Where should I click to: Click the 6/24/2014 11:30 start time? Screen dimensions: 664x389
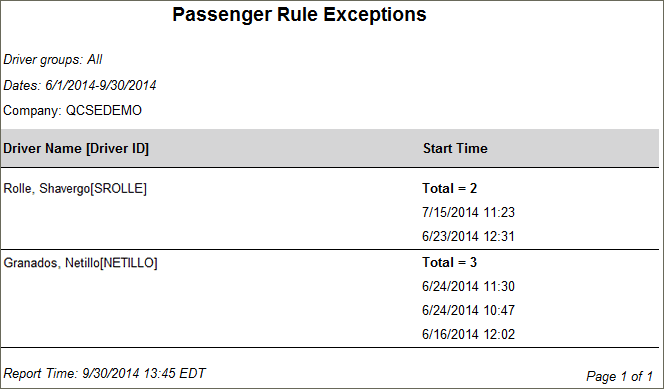(468, 287)
